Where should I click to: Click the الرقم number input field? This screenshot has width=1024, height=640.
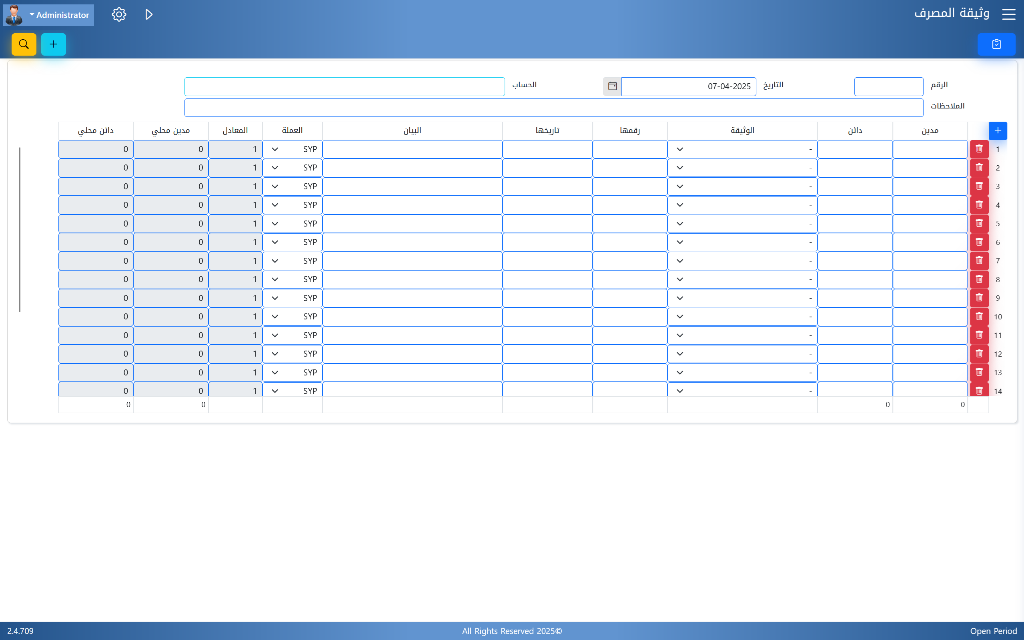[x=888, y=87]
